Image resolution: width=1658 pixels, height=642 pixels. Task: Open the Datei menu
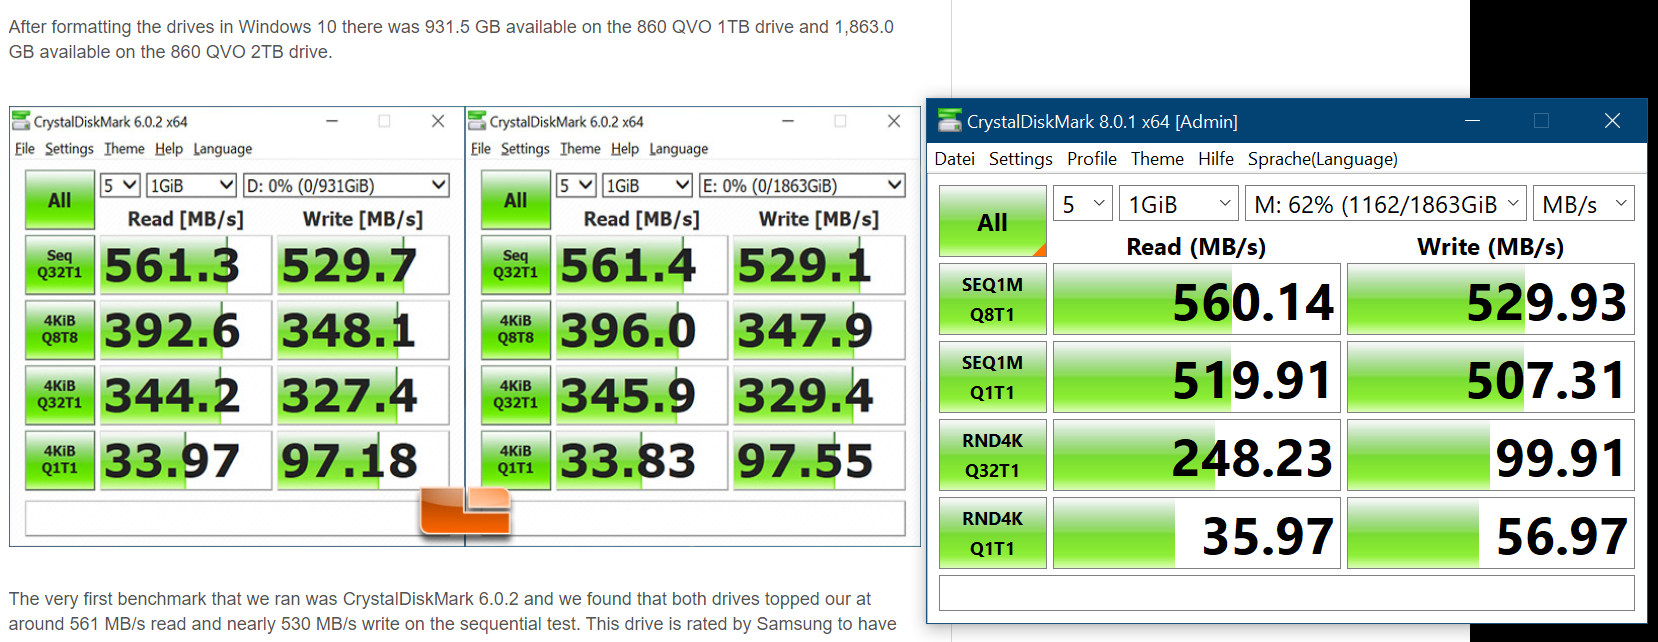point(954,159)
